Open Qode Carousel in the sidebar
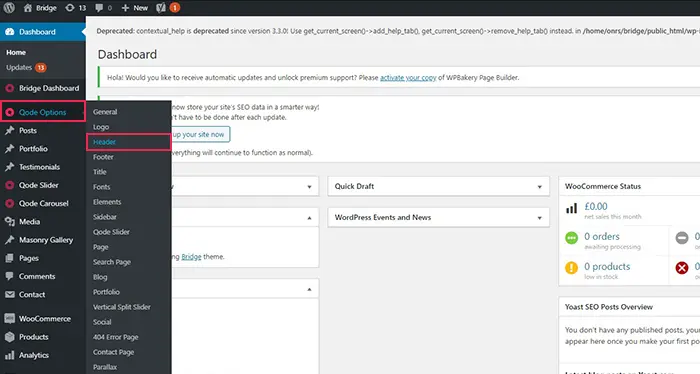This screenshot has height=374, width=700. click(x=43, y=204)
